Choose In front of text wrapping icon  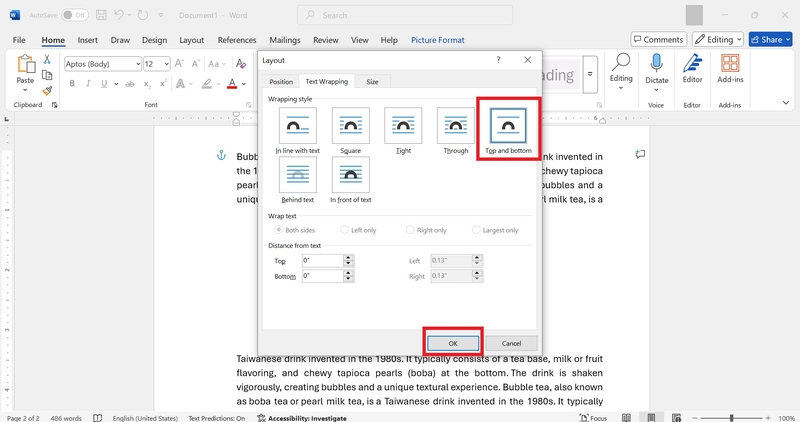pyautogui.click(x=351, y=175)
